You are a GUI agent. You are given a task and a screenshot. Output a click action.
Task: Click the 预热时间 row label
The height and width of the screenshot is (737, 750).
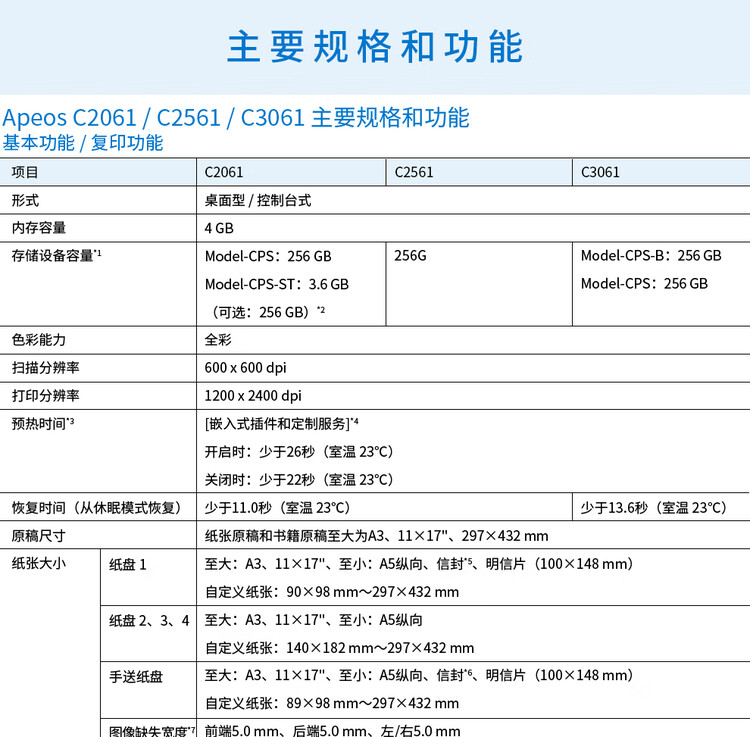point(43,424)
